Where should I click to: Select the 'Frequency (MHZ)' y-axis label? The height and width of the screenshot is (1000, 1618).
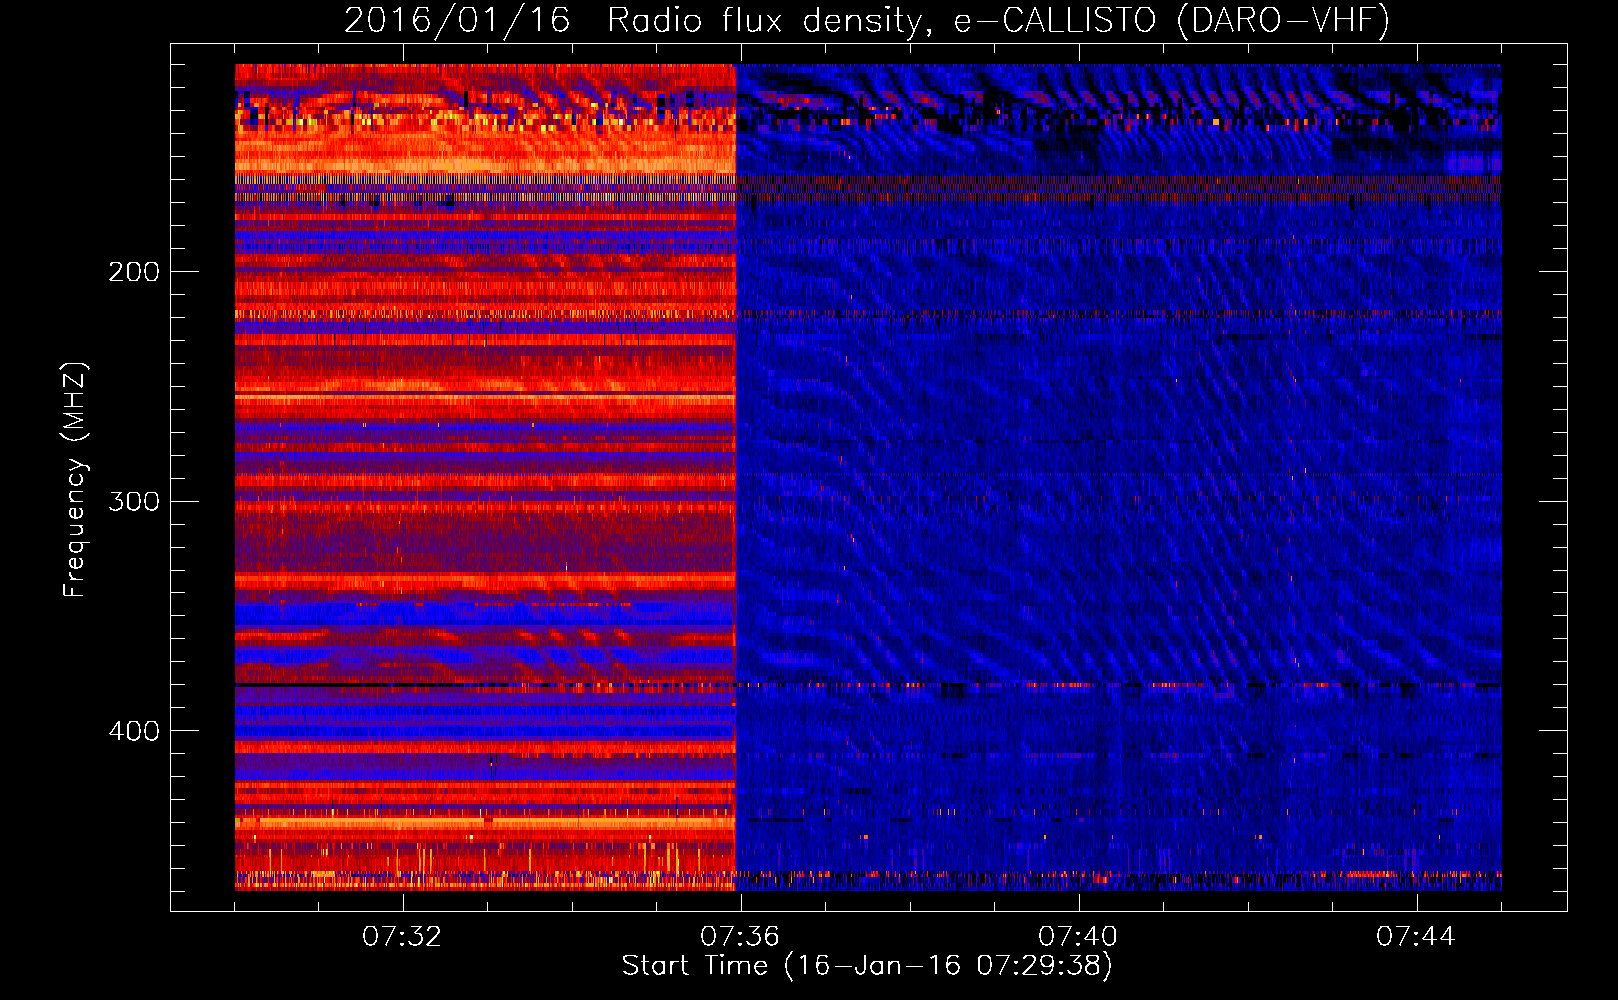75,480
